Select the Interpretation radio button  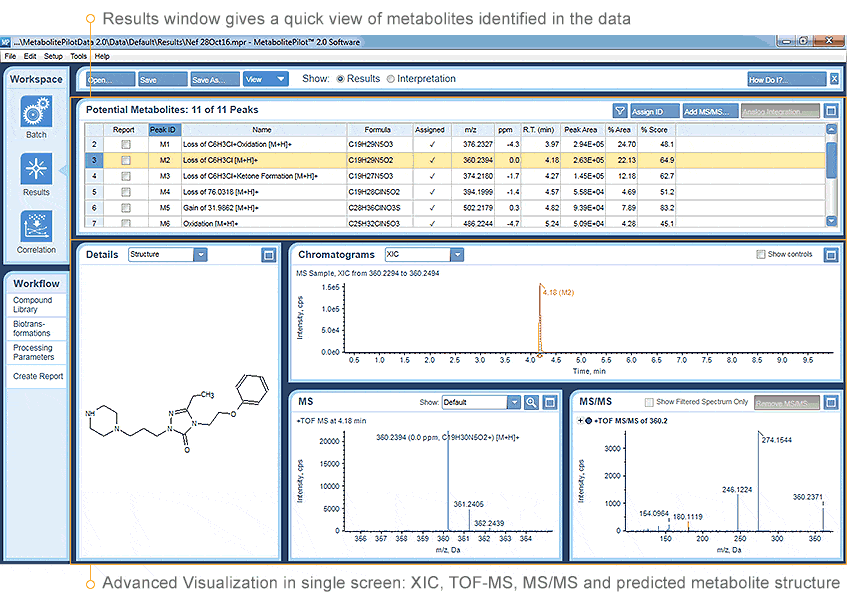click(x=391, y=79)
